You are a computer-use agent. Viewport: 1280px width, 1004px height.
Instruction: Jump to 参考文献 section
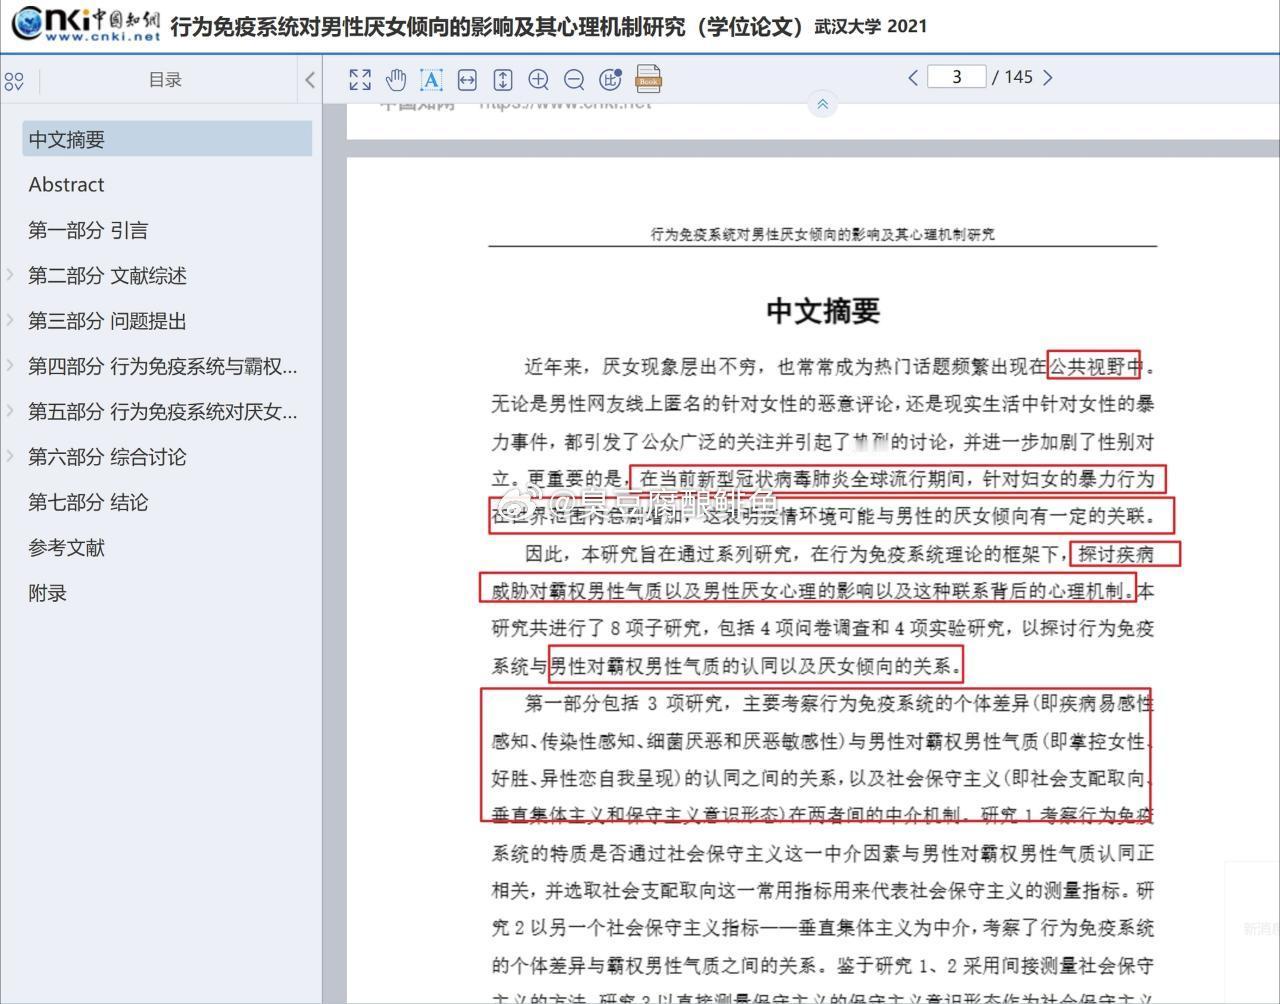[66, 547]
